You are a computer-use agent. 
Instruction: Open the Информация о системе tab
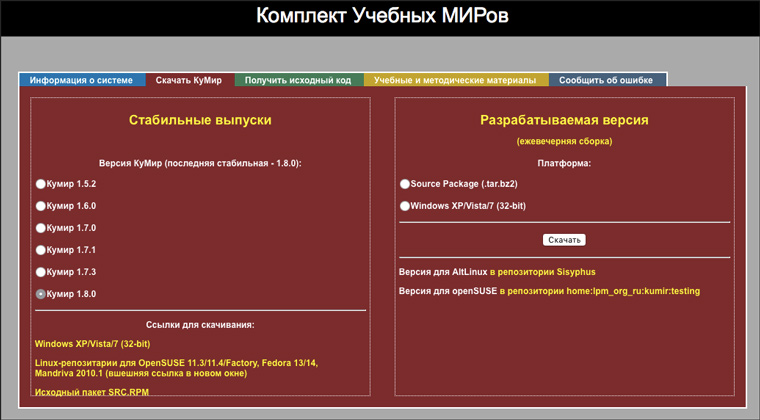(81, 80)
